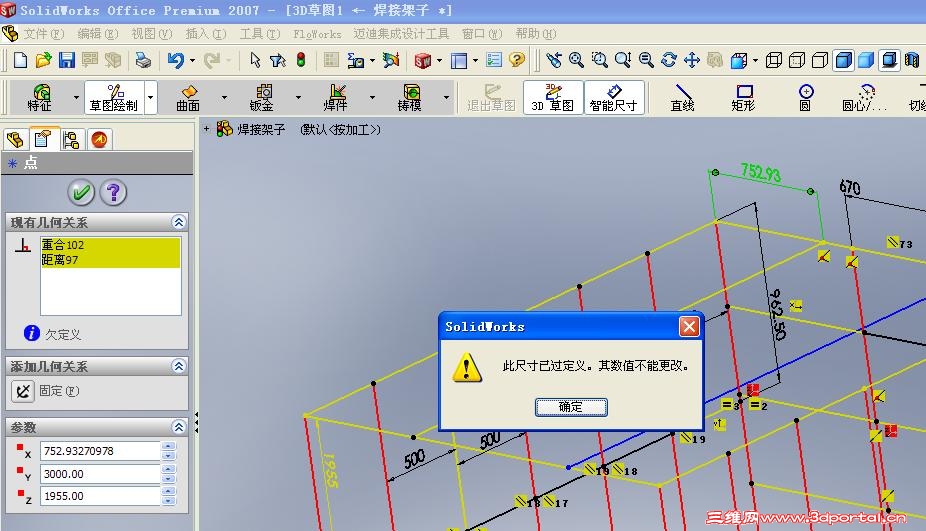Image resolution: width=926 pixels, height=531 pixels.
Task: Toggle Shadows in Shaded Mode
Action: coord(889,60)
